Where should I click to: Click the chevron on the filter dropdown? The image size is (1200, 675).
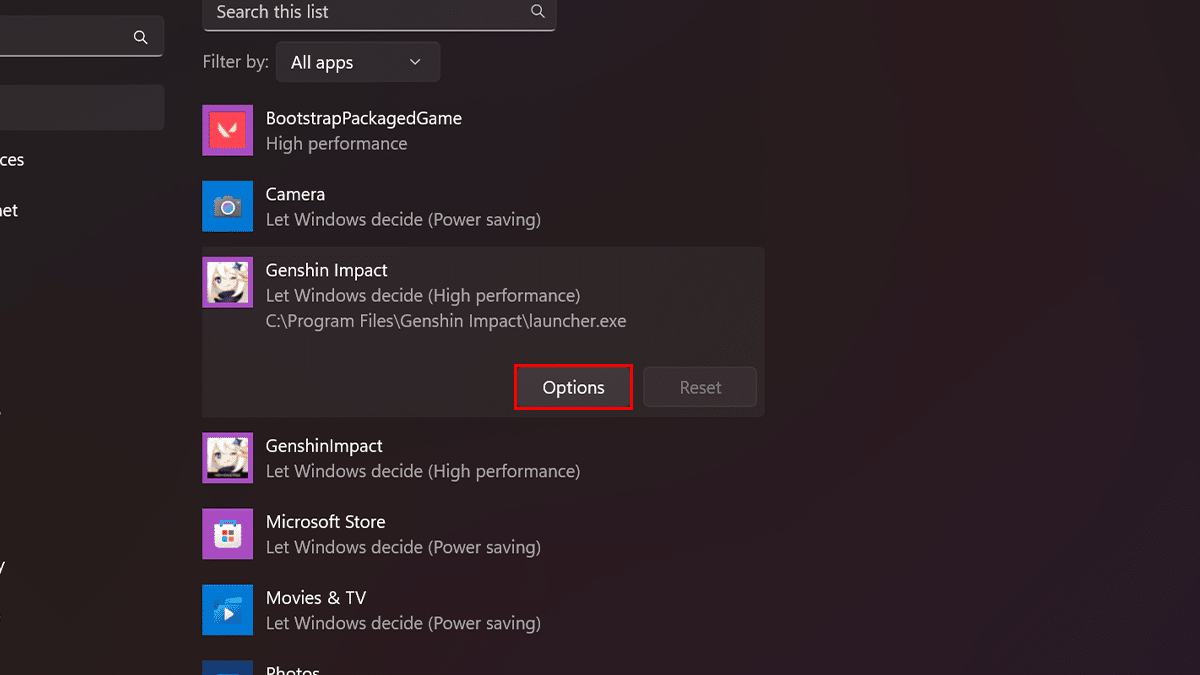tap(415, 62)
